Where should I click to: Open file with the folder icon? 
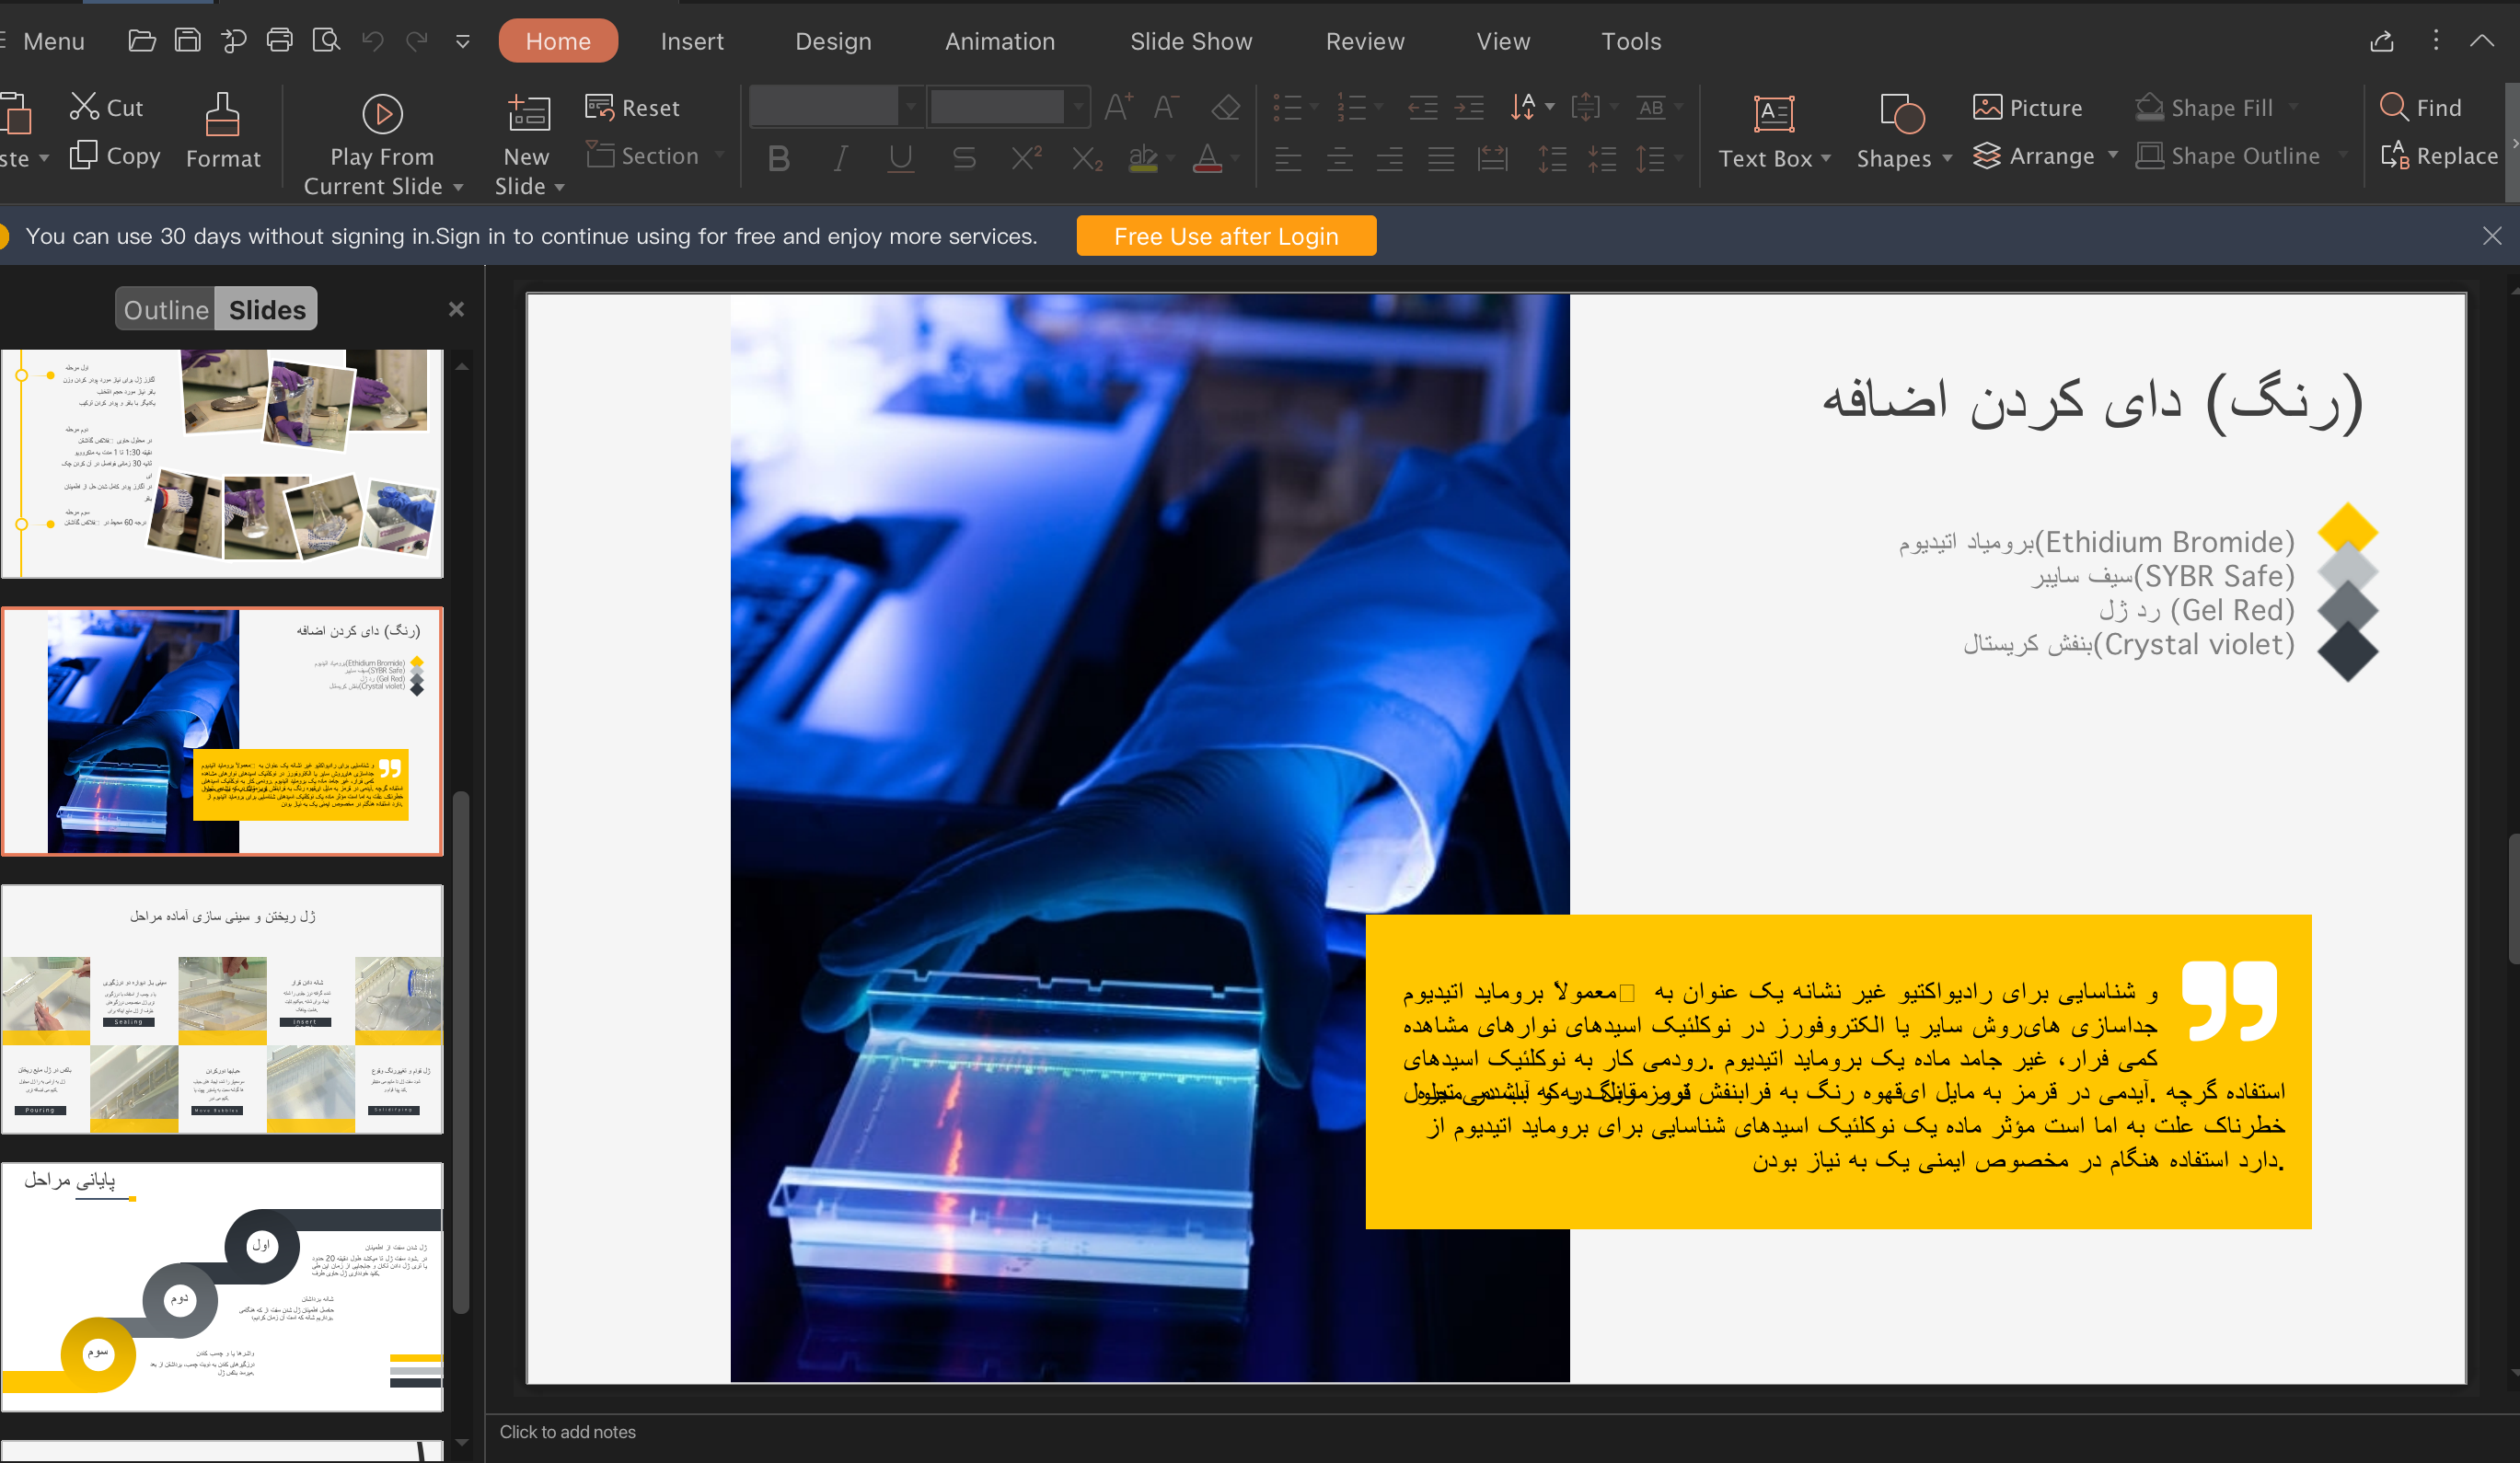pyautogui.click(x=142, y=41)
